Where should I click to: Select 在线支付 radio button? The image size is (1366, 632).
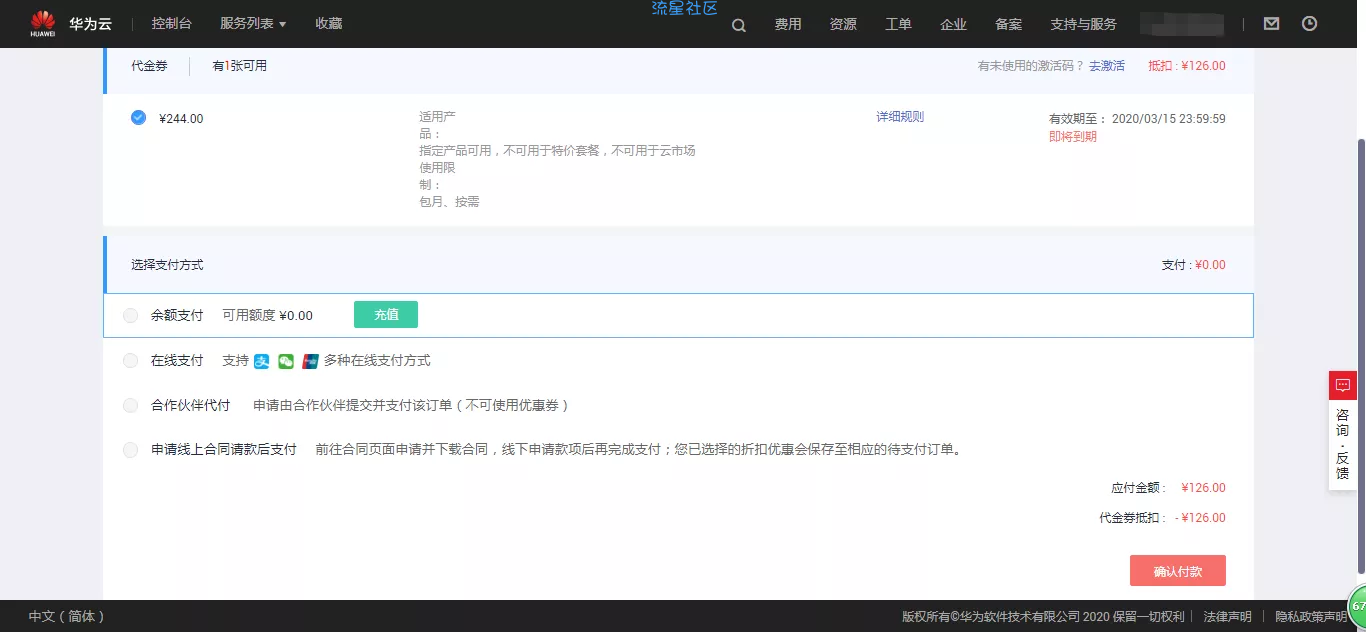pyautogui.click(x=131, y=361)
